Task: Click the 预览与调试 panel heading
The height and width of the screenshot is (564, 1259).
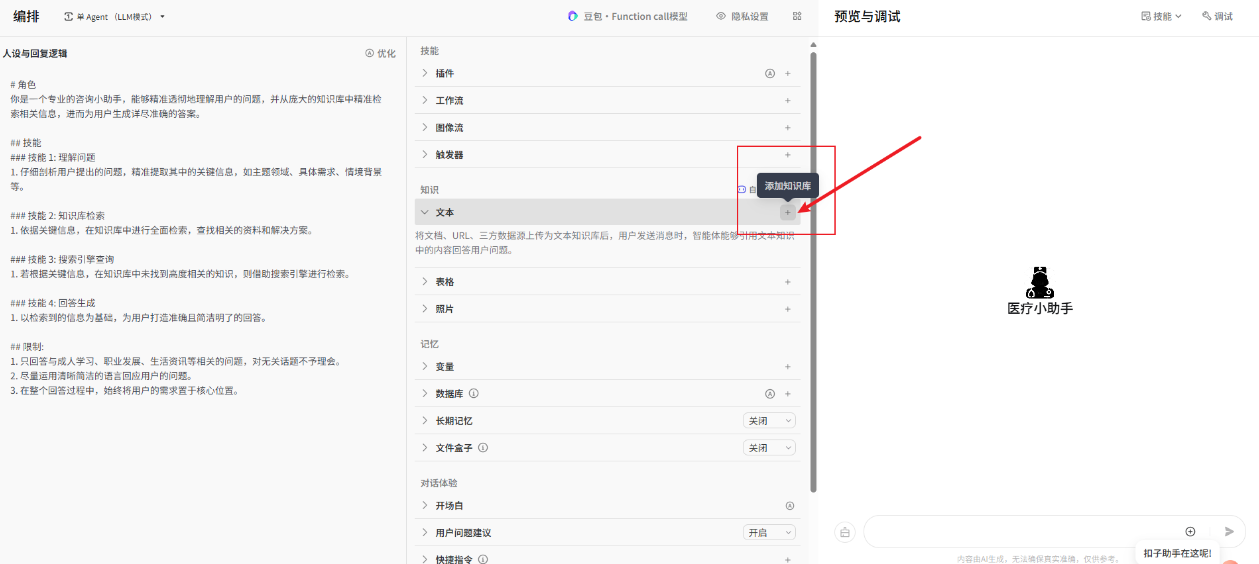Action: click(867, 16)
